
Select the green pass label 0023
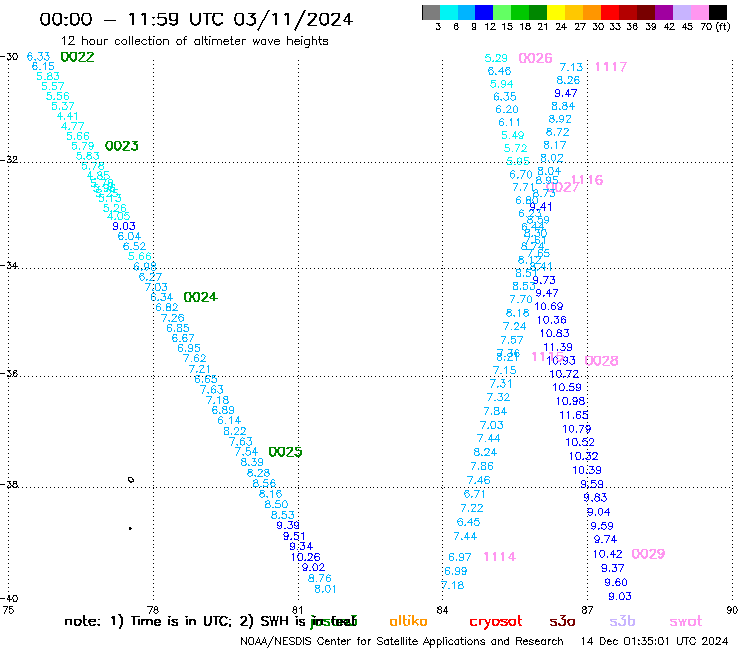click(x=122, y=146)
